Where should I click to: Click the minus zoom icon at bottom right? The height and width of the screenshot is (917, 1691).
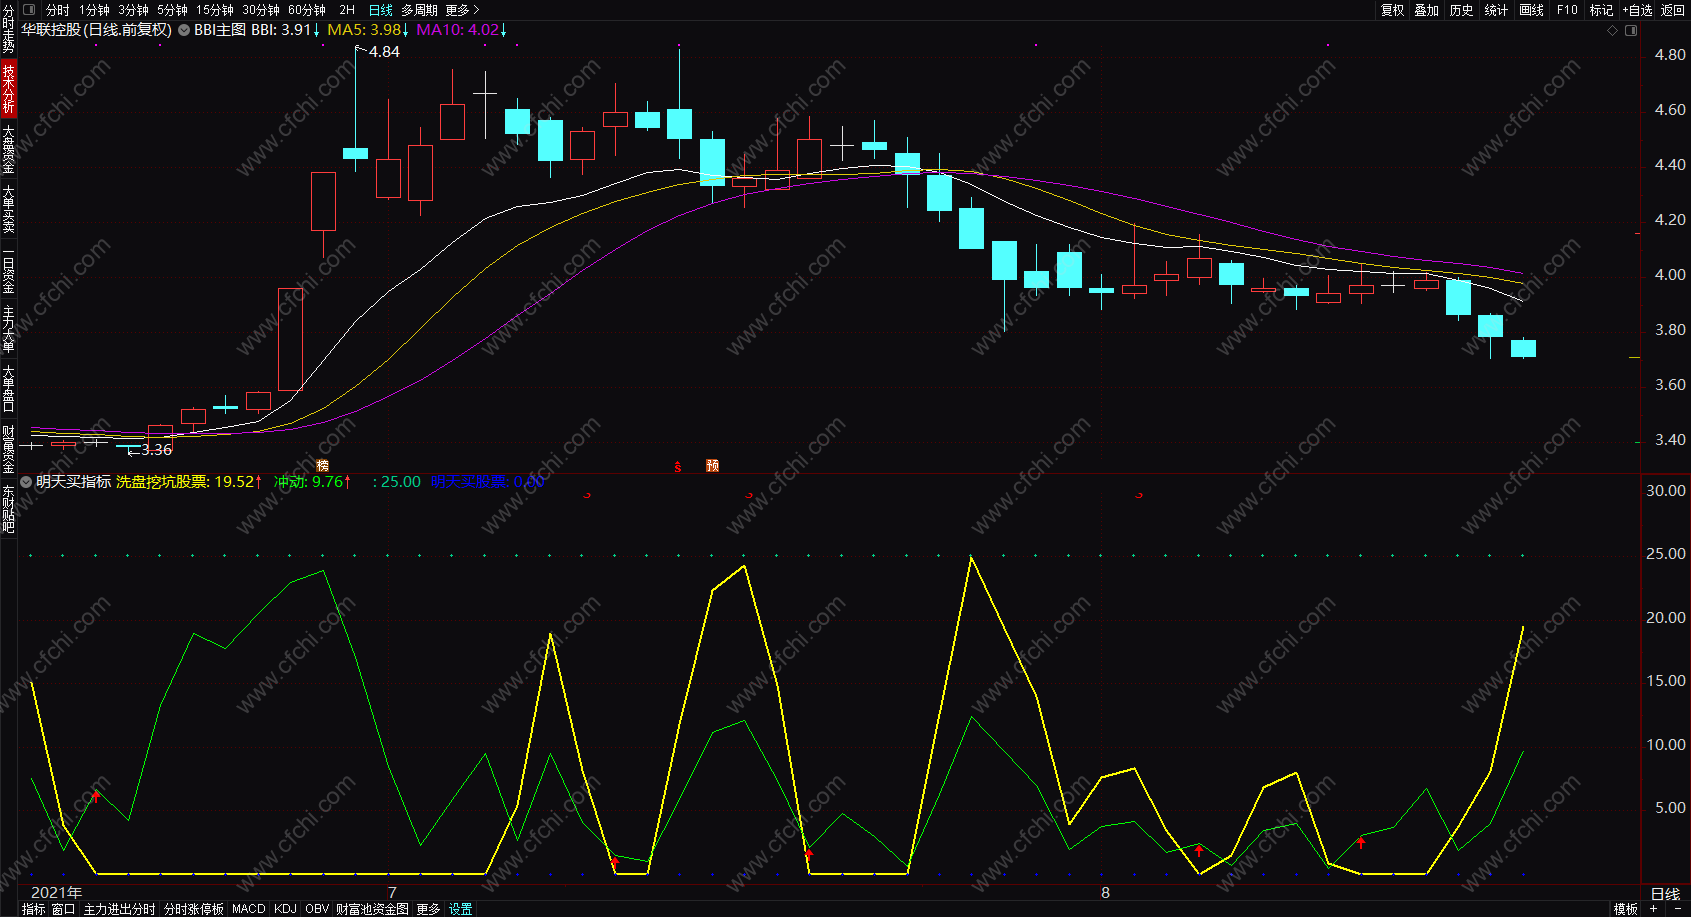point(1677,909)
